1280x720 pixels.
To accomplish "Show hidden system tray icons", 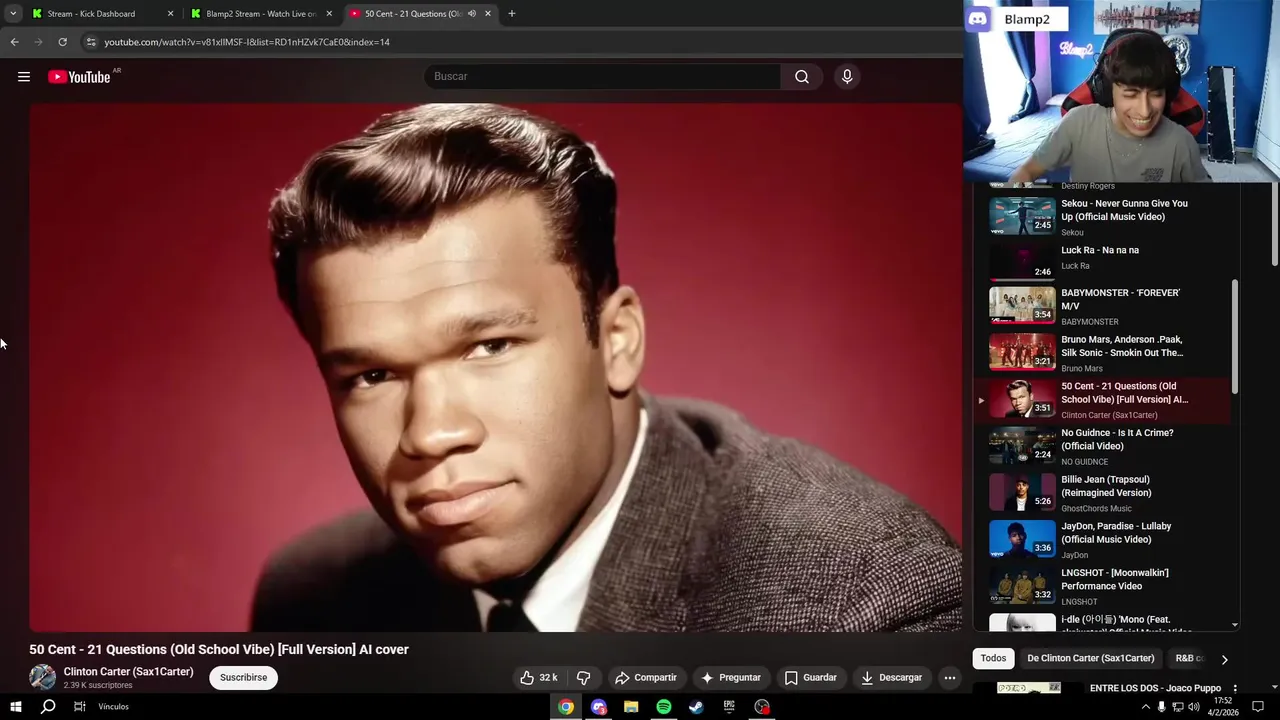I will point(1145,707).
